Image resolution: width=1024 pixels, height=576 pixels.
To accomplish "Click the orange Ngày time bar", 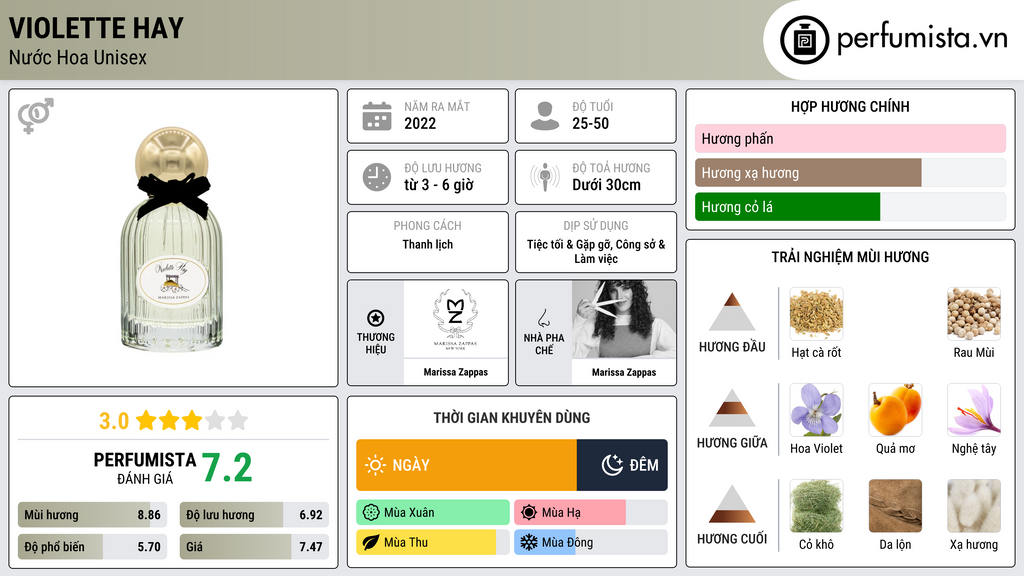I will click(466, 465).
